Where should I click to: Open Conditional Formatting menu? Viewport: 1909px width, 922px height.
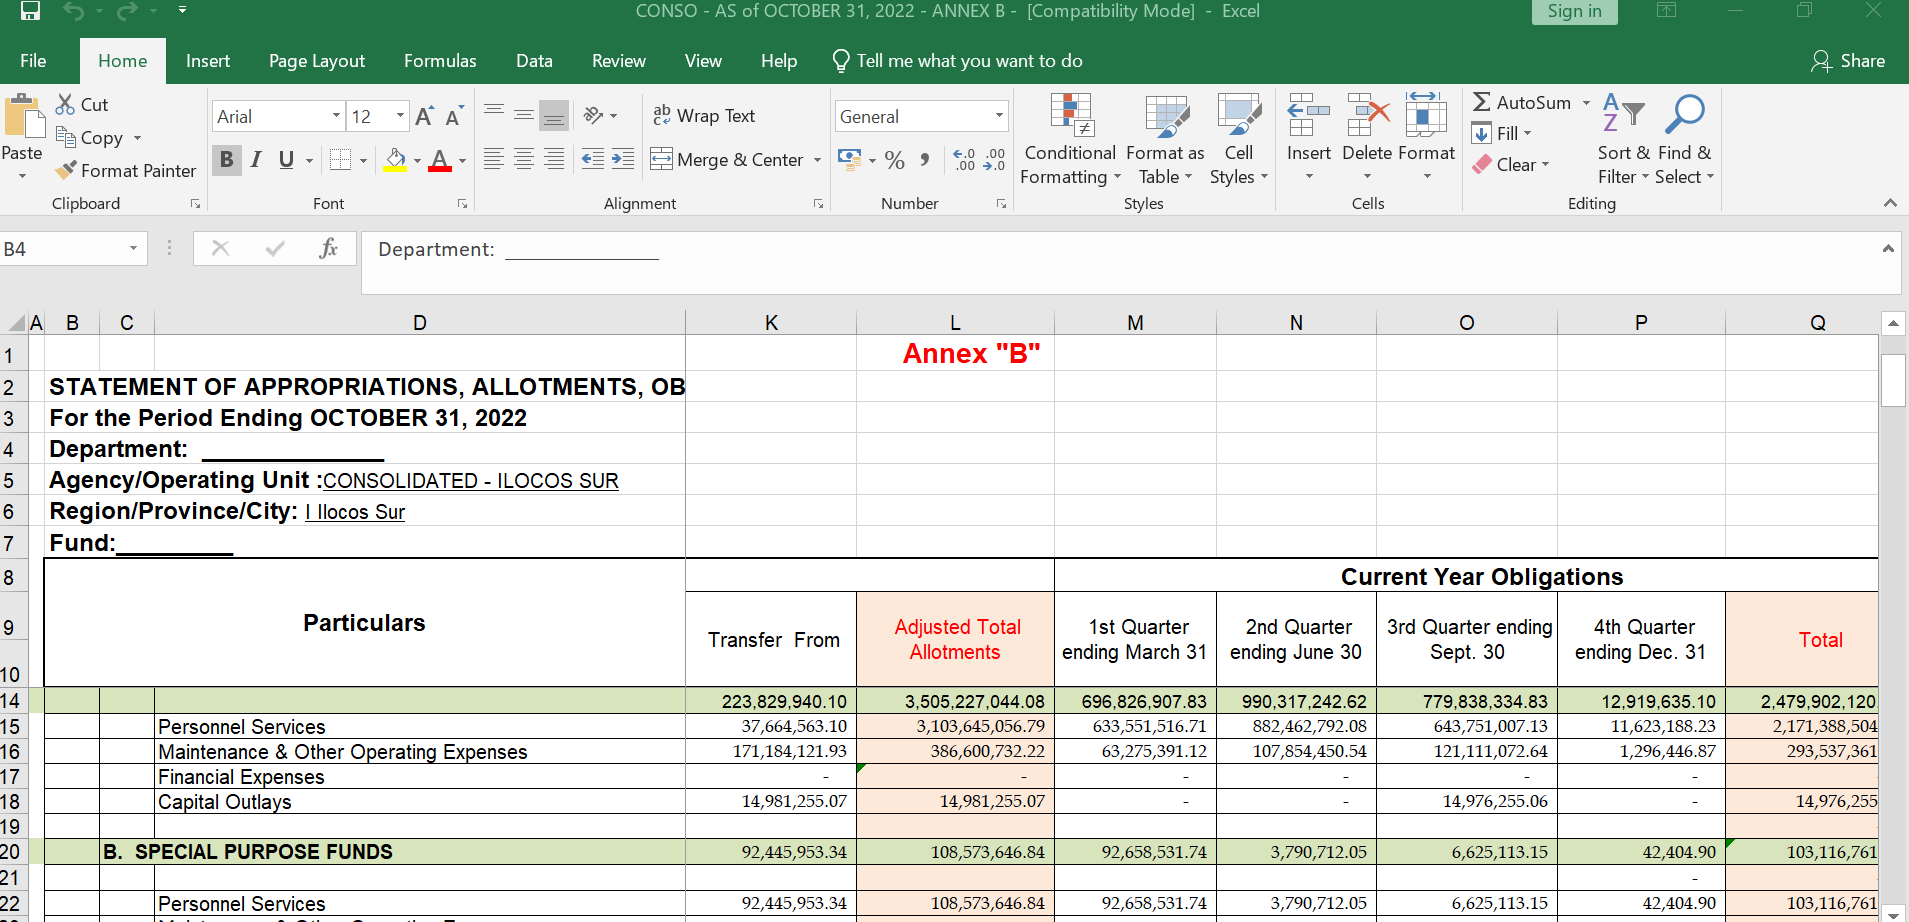(x=1069, y=140)
